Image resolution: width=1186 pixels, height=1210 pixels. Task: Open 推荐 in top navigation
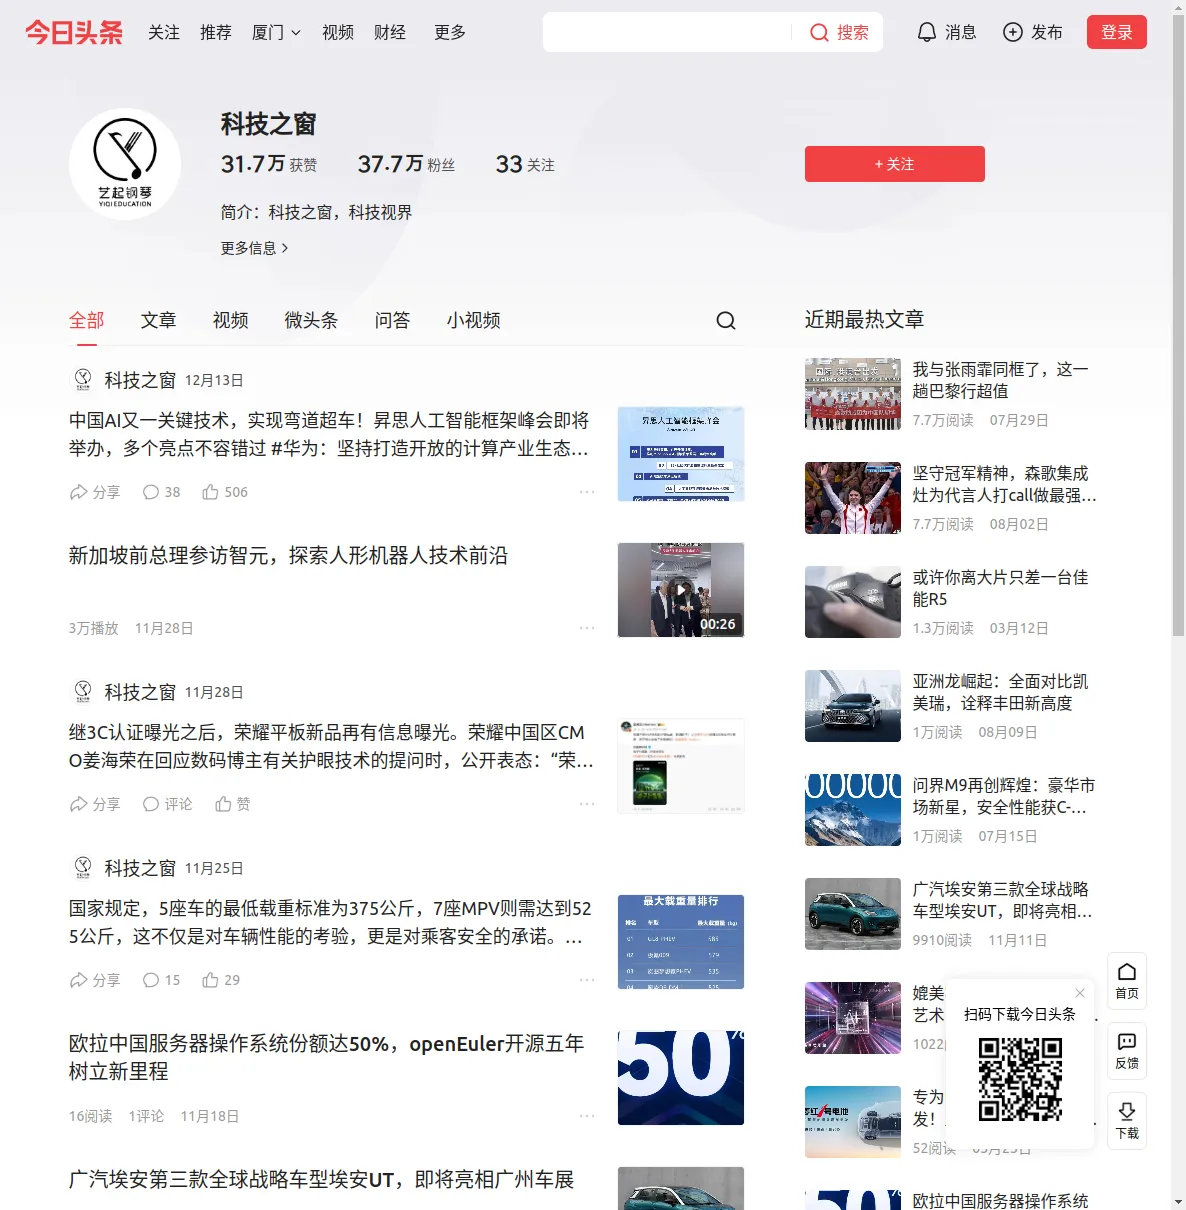click(216, 32)
